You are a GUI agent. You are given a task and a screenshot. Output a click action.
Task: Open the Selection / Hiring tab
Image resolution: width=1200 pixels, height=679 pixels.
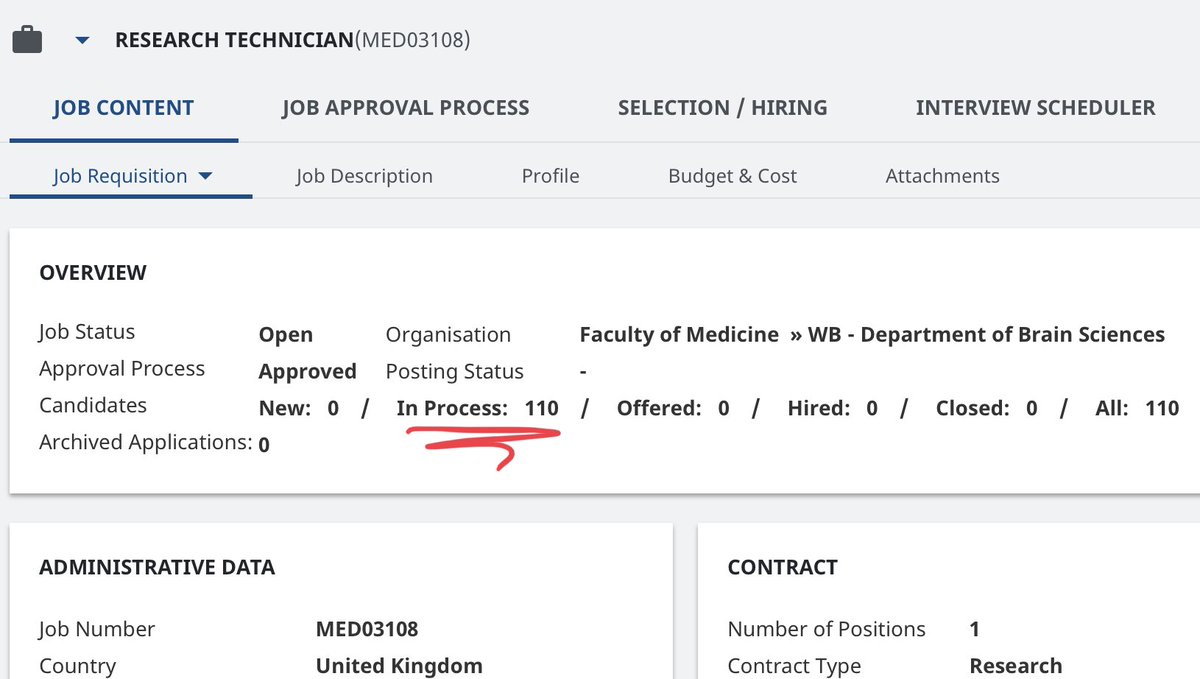click(723, 108)
